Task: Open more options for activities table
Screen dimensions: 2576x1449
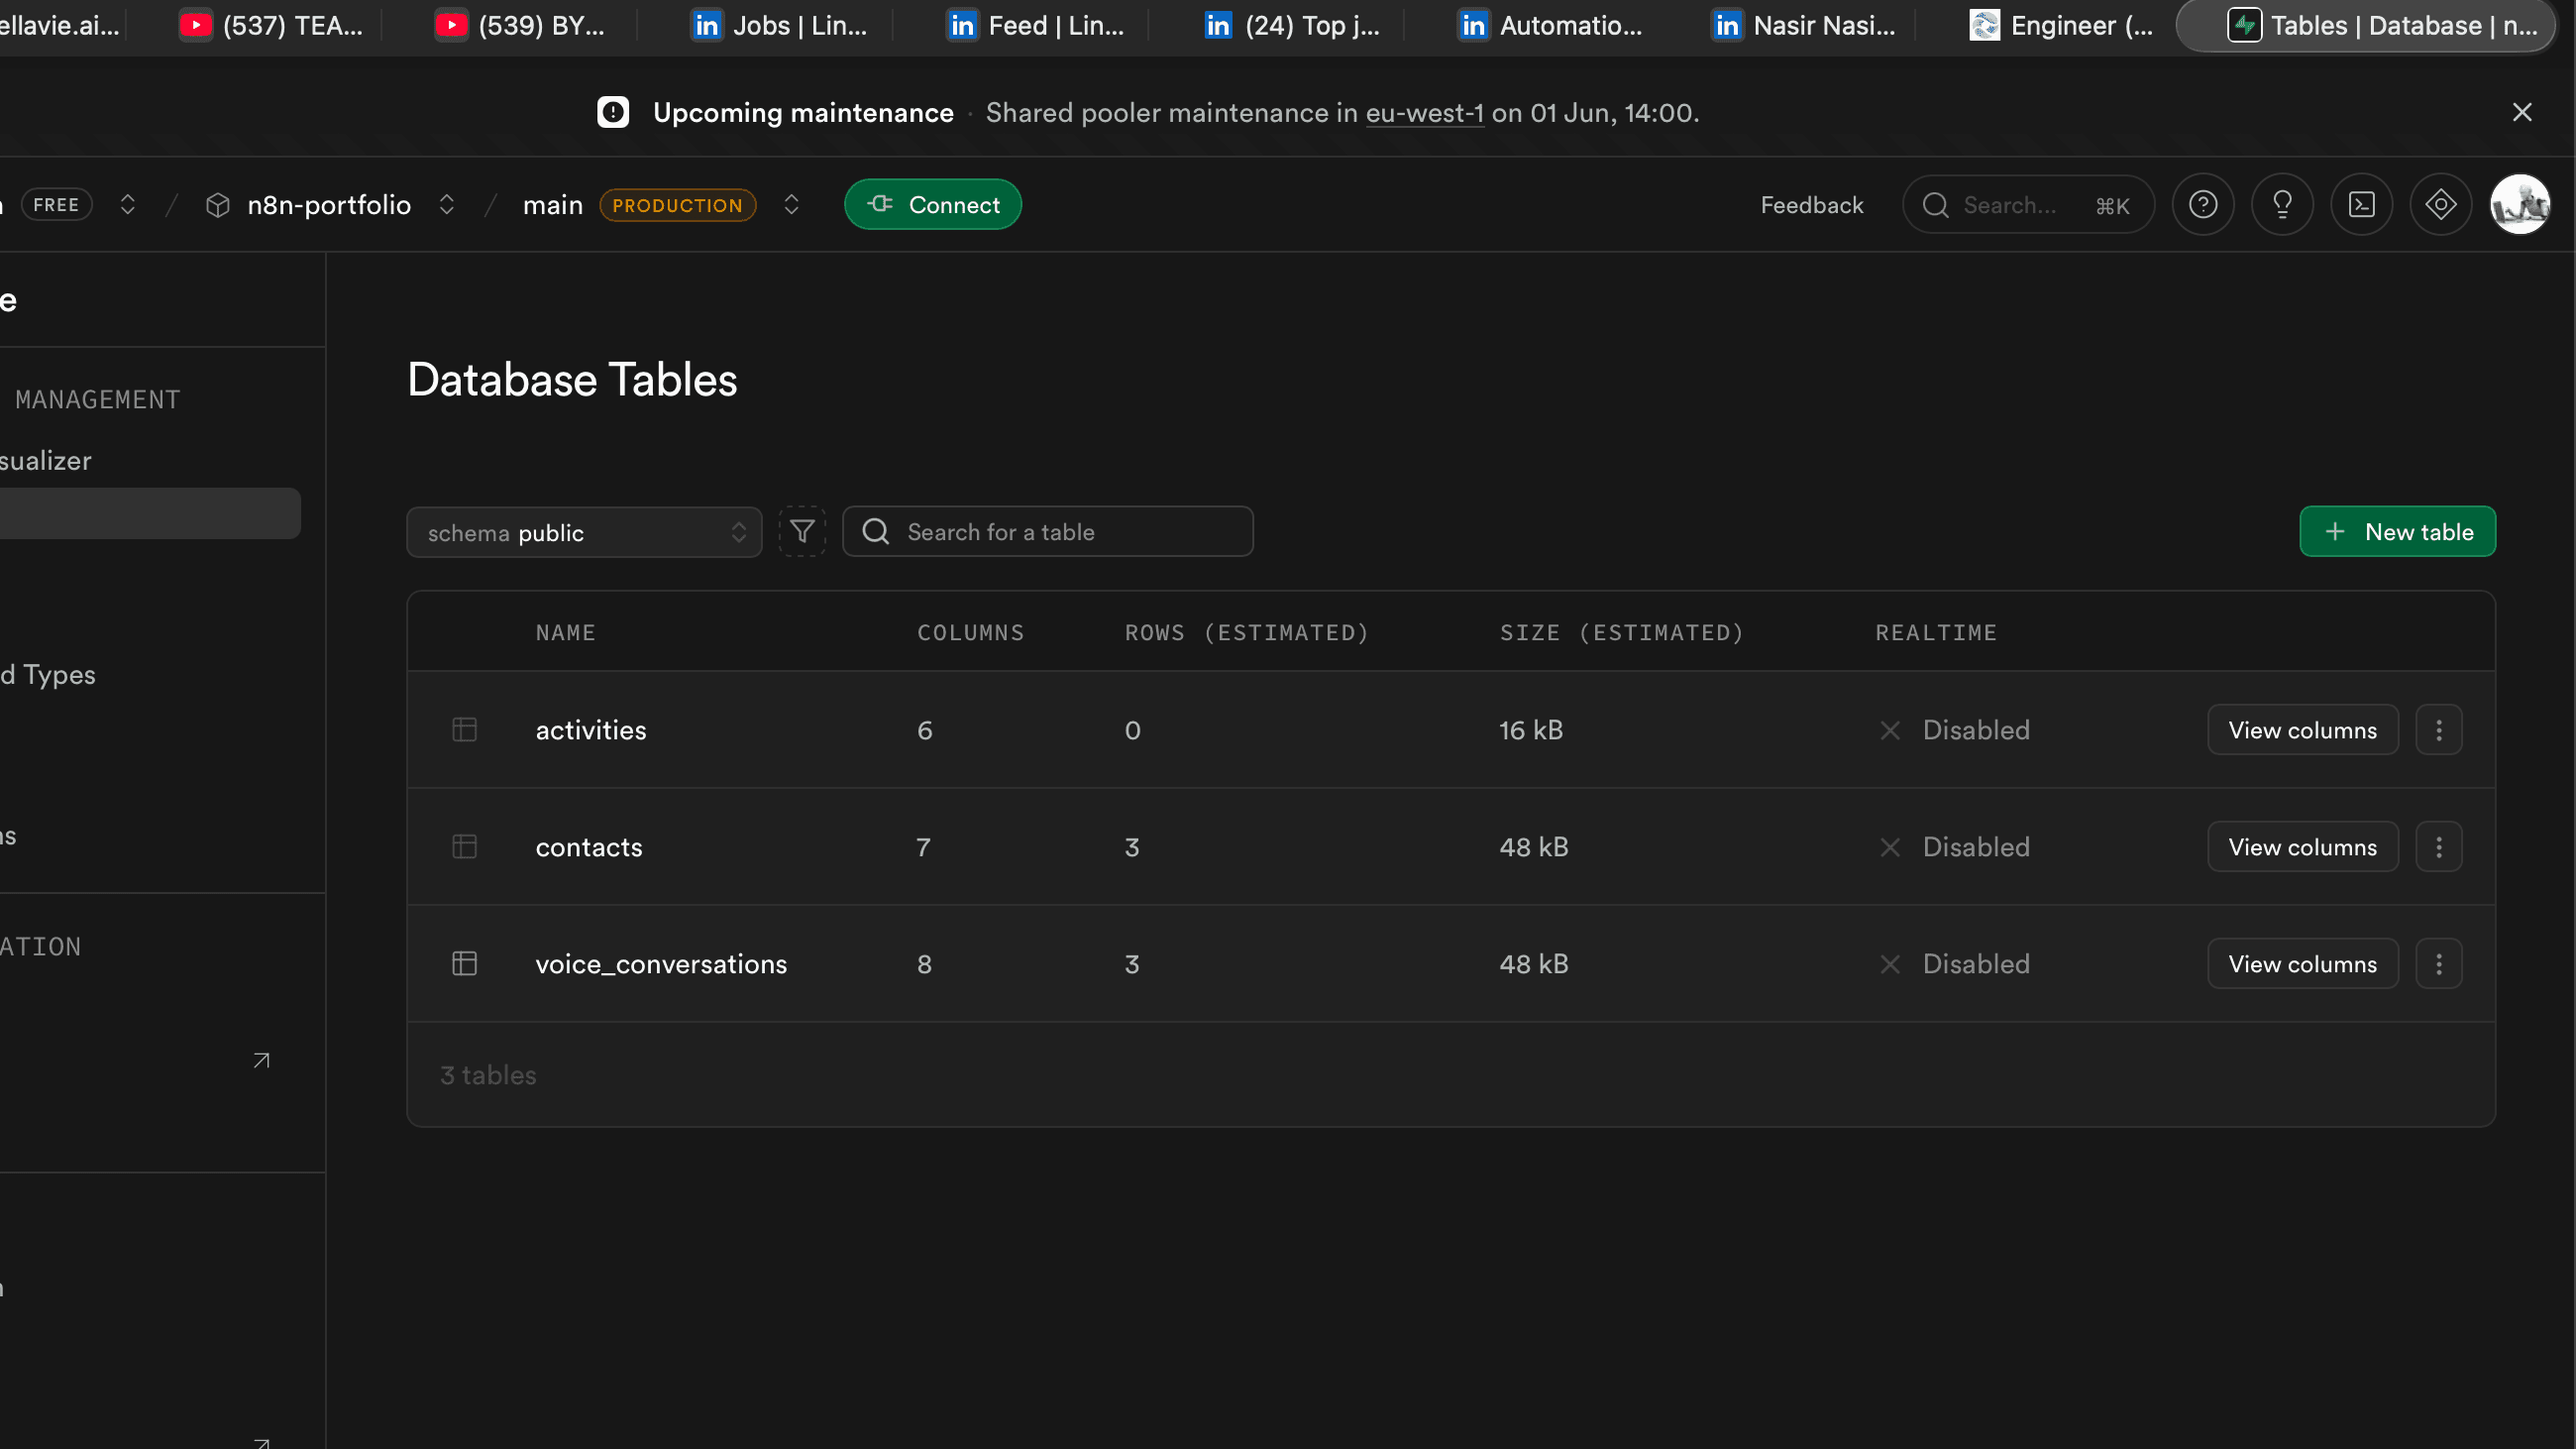Action: point(2439,730)
